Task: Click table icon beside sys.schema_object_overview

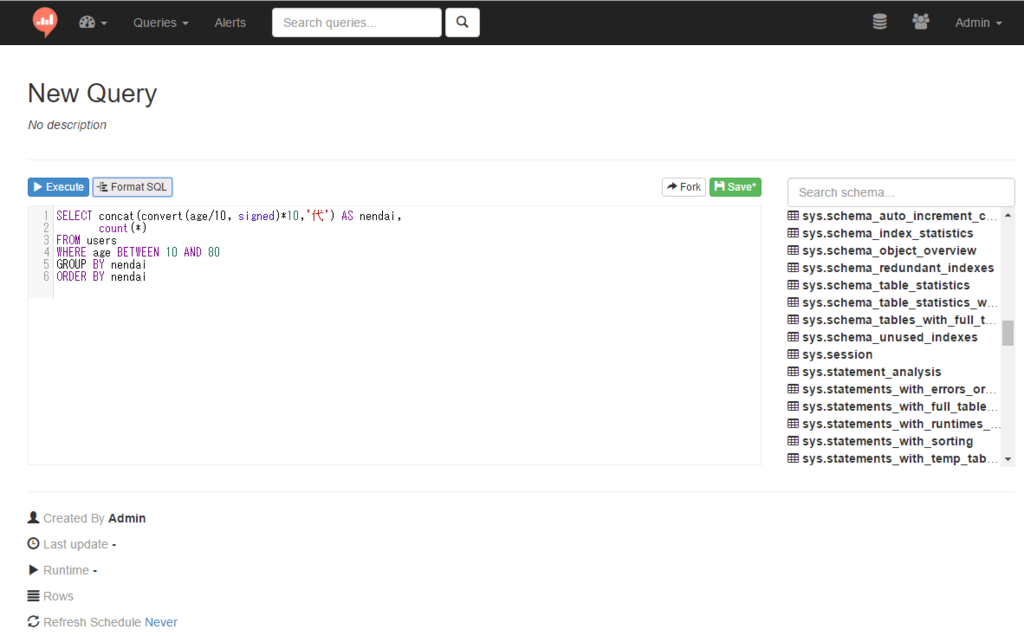Action: tap(793, 250)
